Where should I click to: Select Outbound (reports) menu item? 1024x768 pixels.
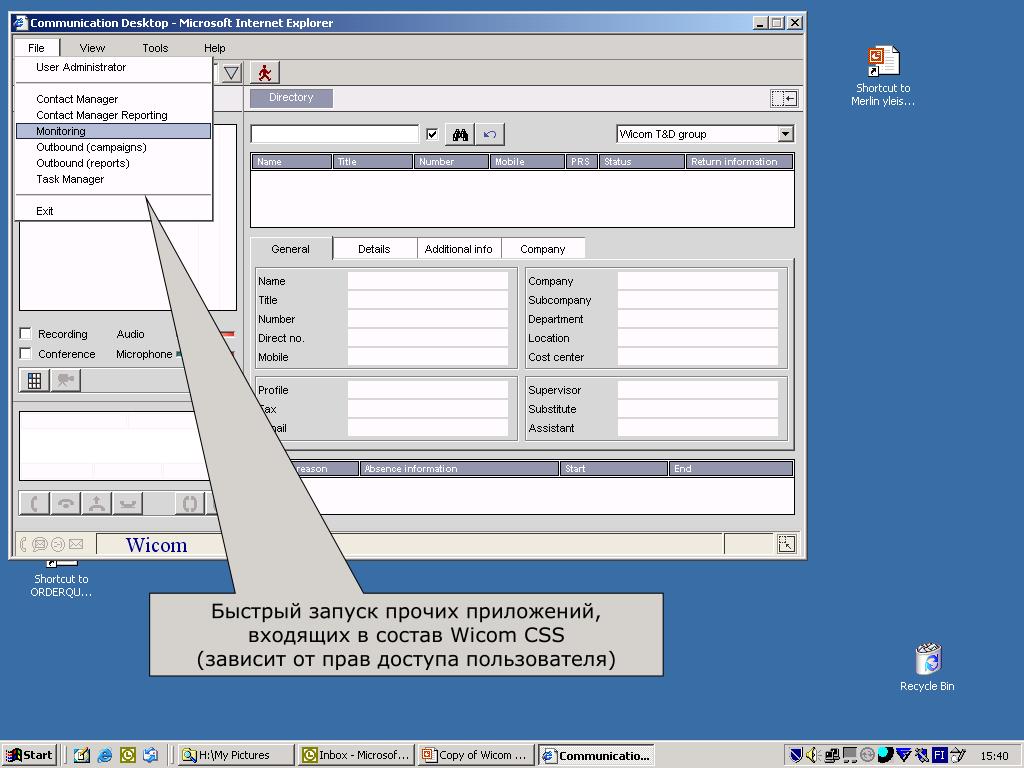pyautogui.click(x=114, y=163)
